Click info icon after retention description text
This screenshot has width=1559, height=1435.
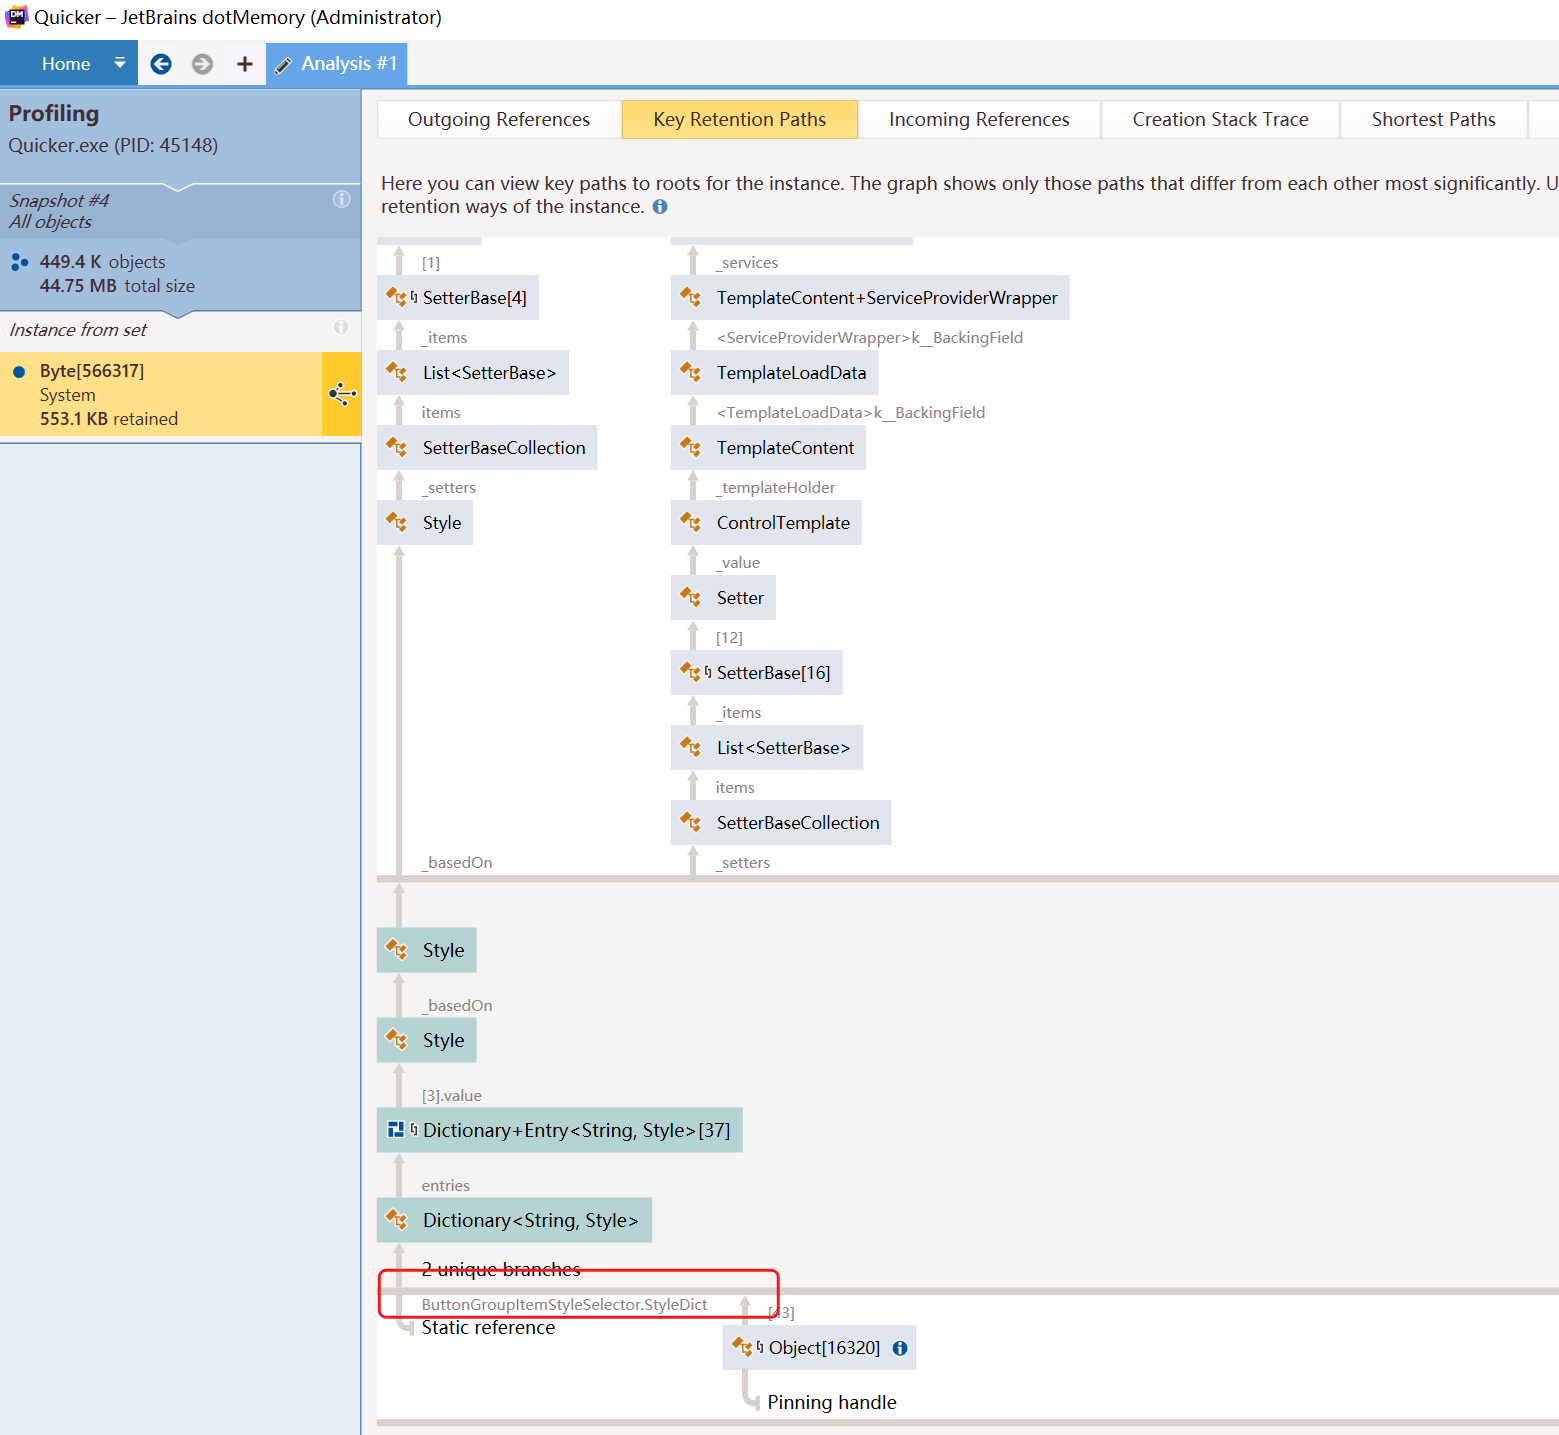[660, 207]
